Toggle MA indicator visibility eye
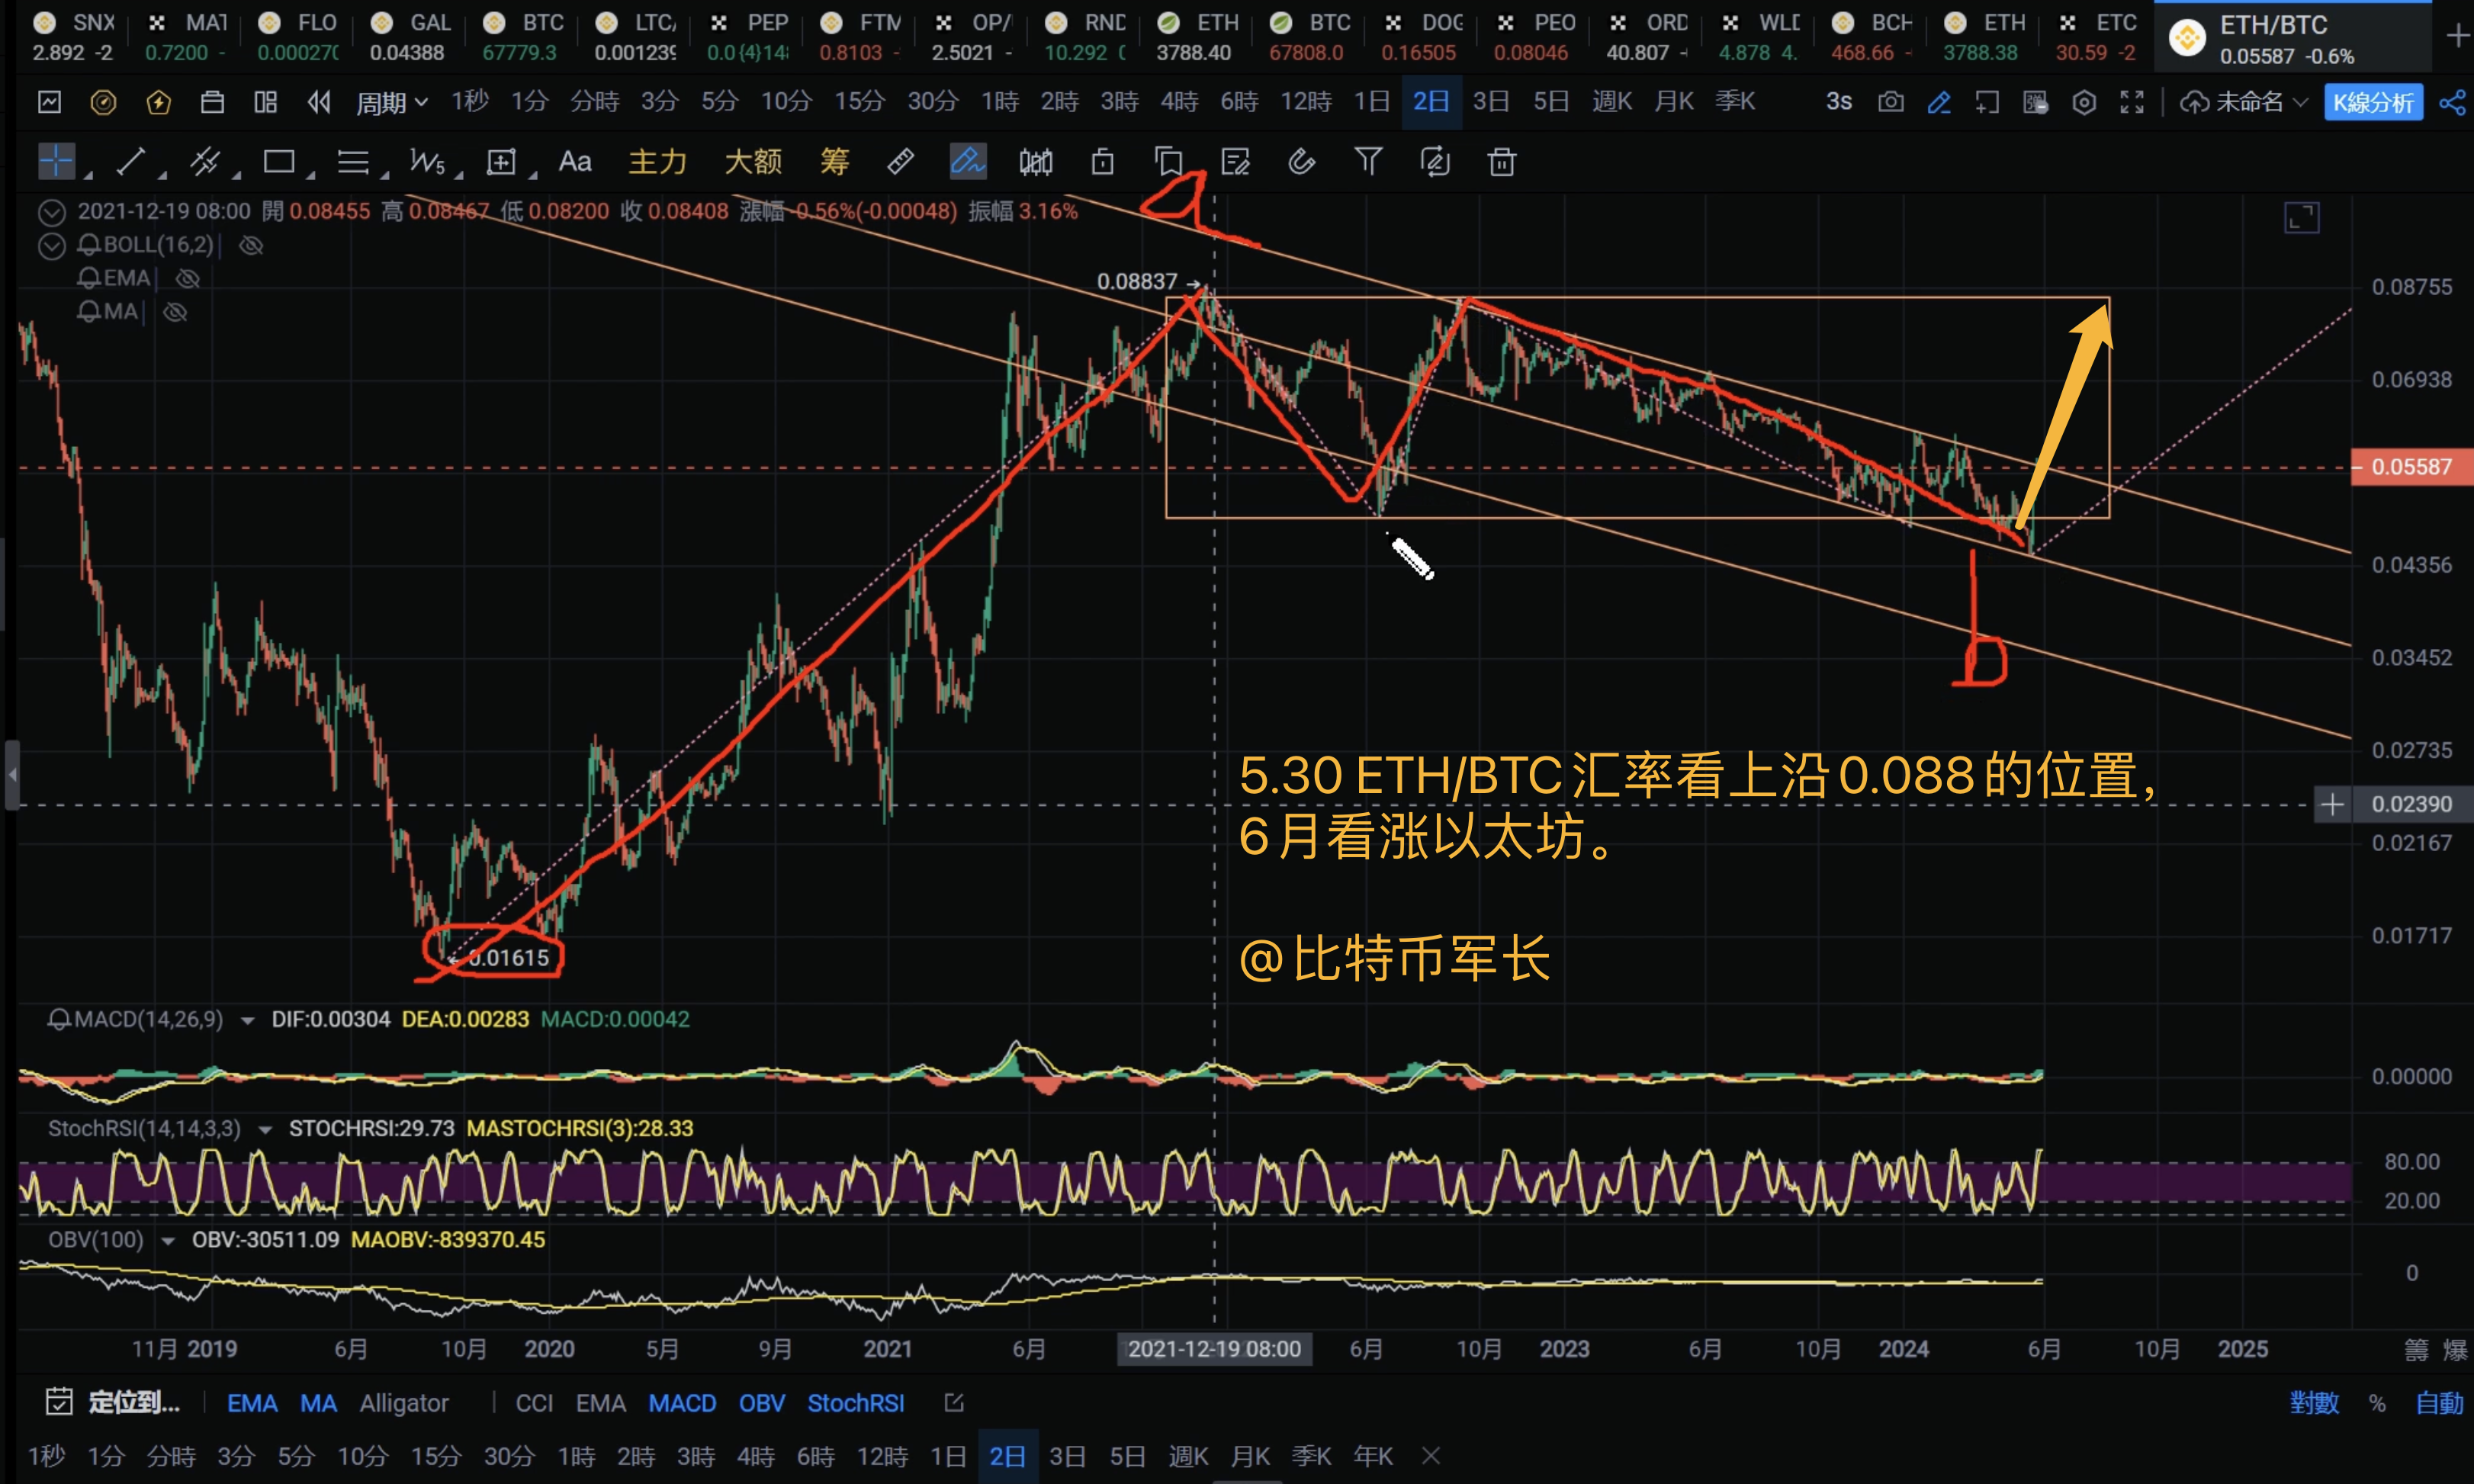Image resolution: width=2474 pixels, height=1484 pixels. click(175, 312)
